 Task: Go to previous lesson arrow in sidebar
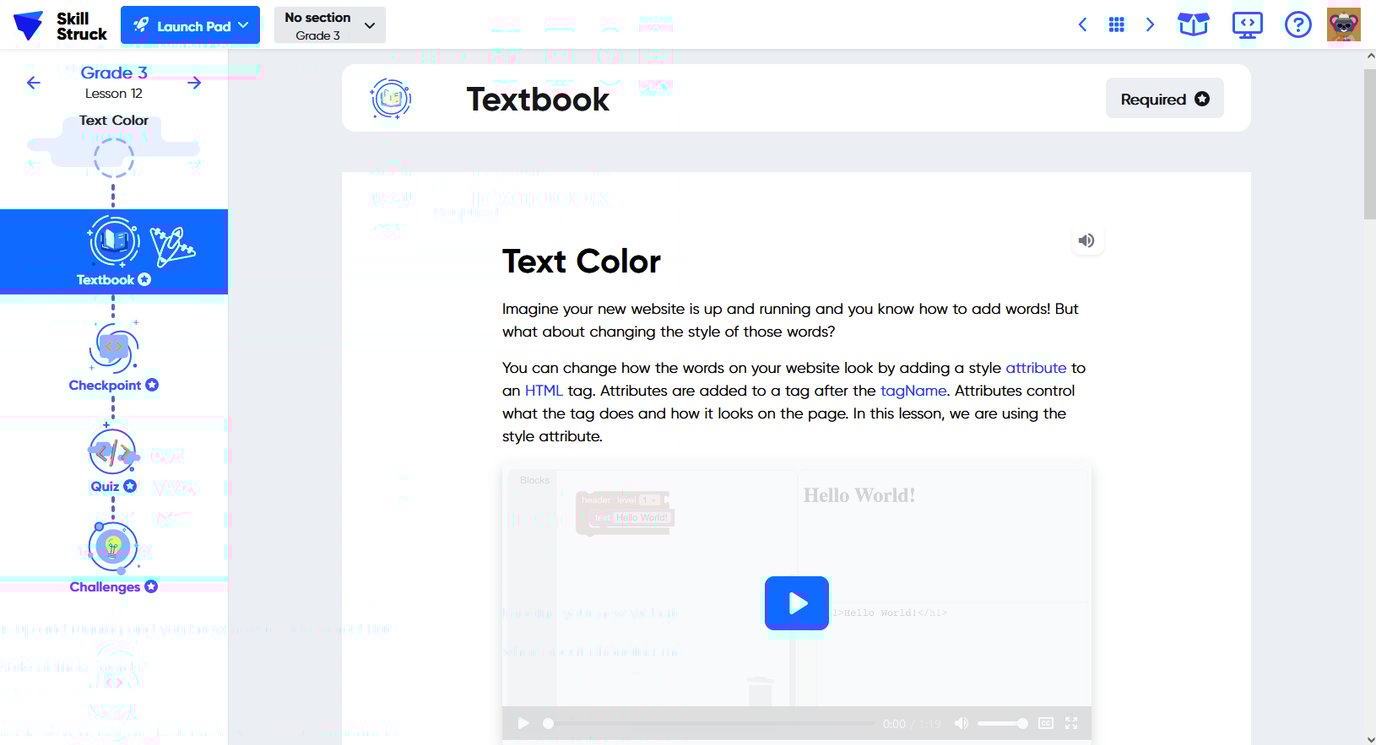point(34,83)
